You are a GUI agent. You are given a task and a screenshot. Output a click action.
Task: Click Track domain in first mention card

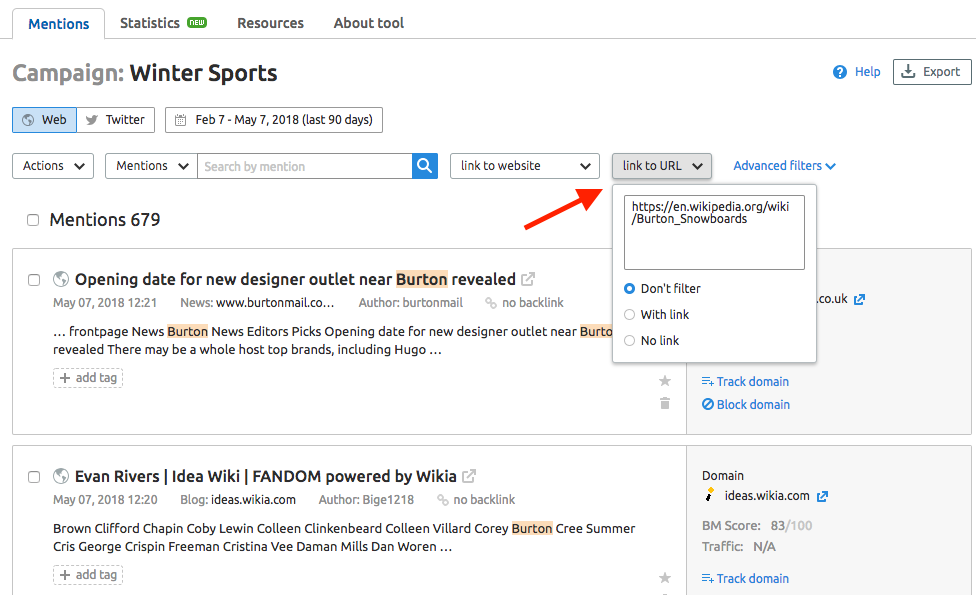click(x=745, y=382)
